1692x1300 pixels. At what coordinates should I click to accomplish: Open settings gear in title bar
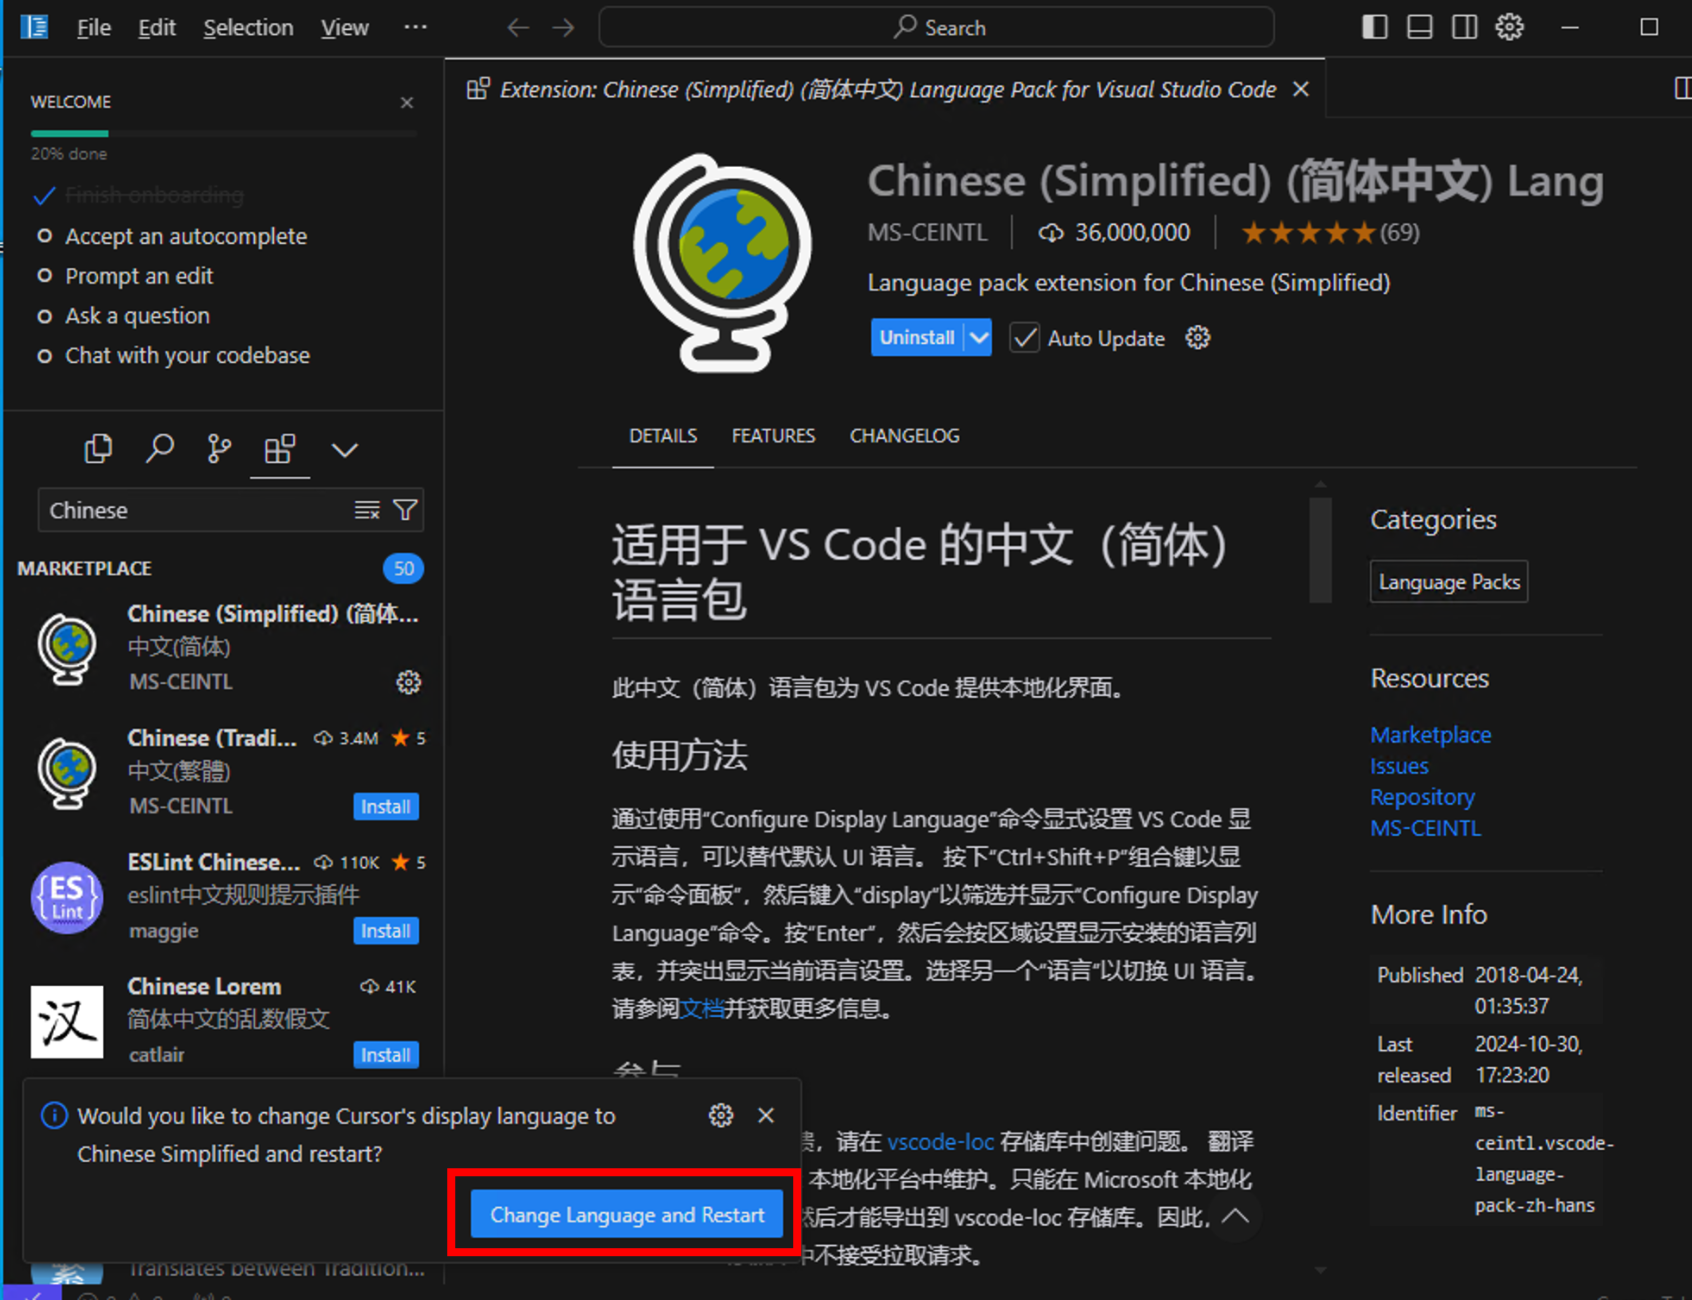point(1510,27)
